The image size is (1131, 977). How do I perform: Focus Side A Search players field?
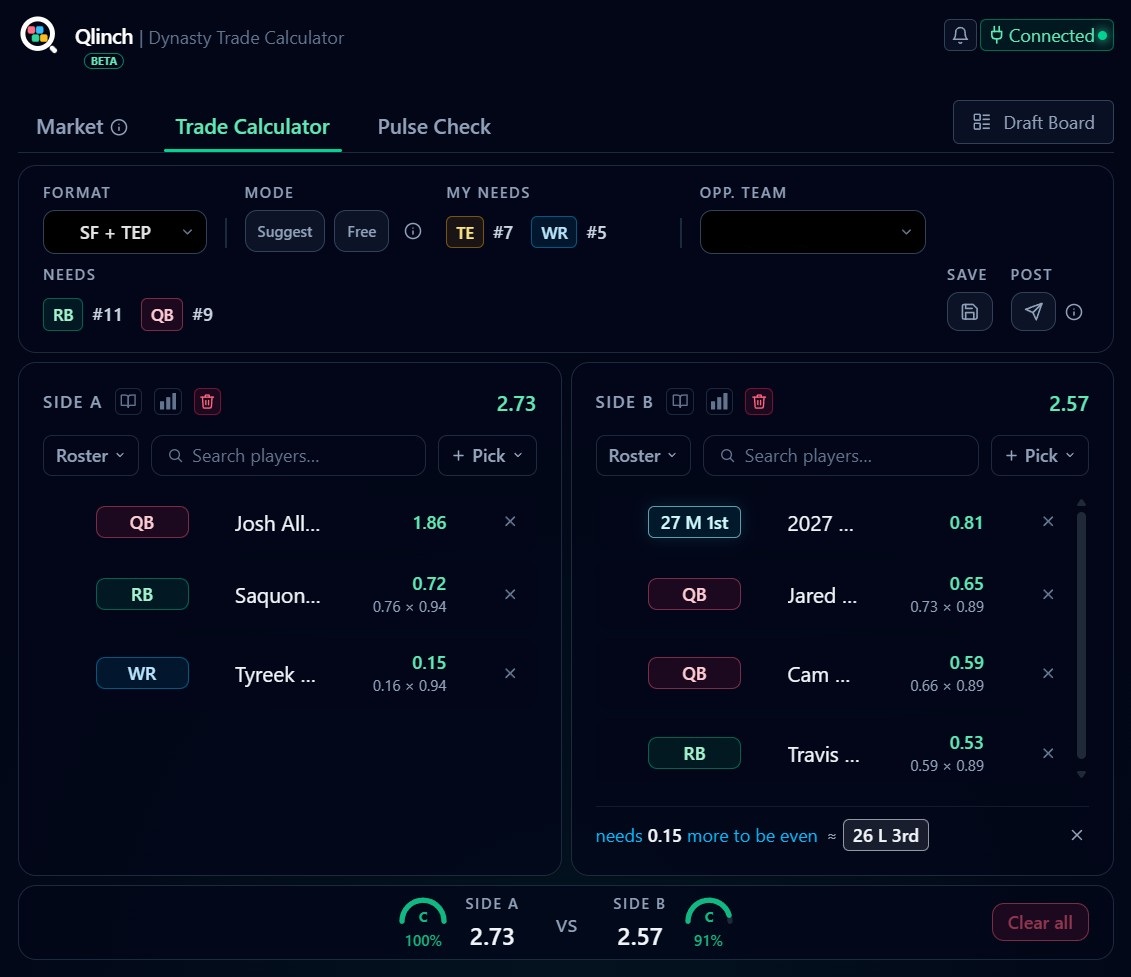click(289, 456)
